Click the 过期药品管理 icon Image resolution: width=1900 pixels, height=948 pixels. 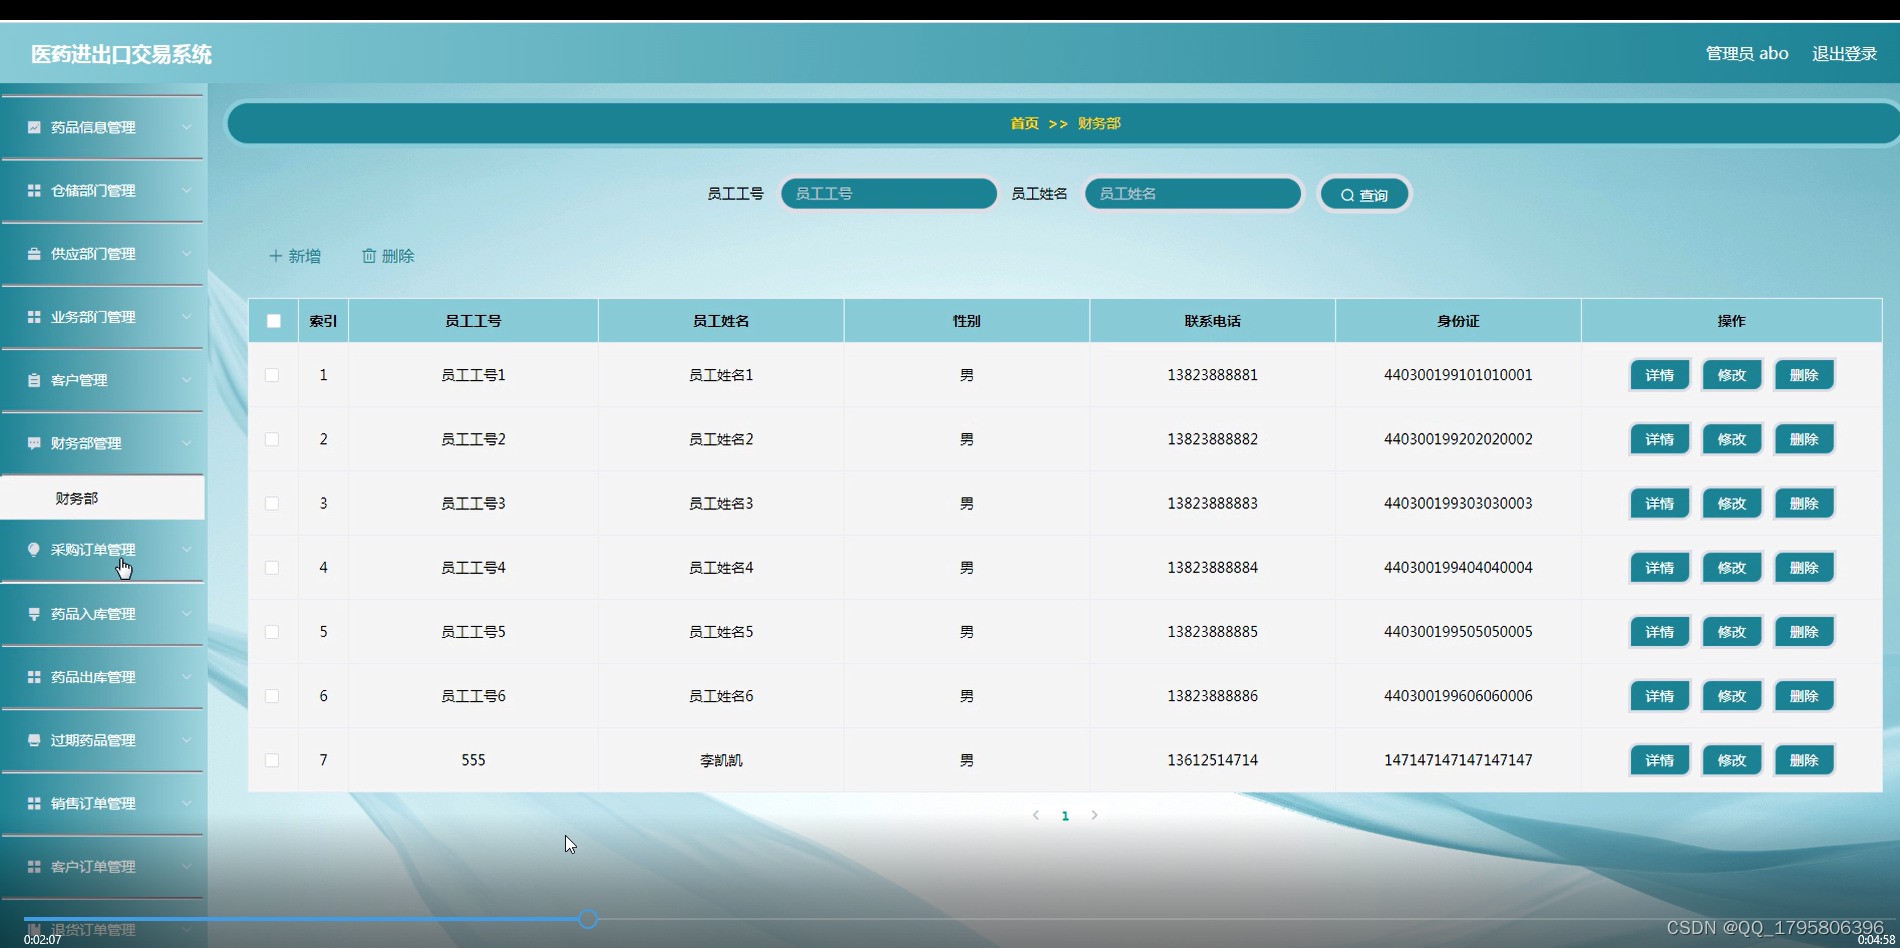click(34, 740)
